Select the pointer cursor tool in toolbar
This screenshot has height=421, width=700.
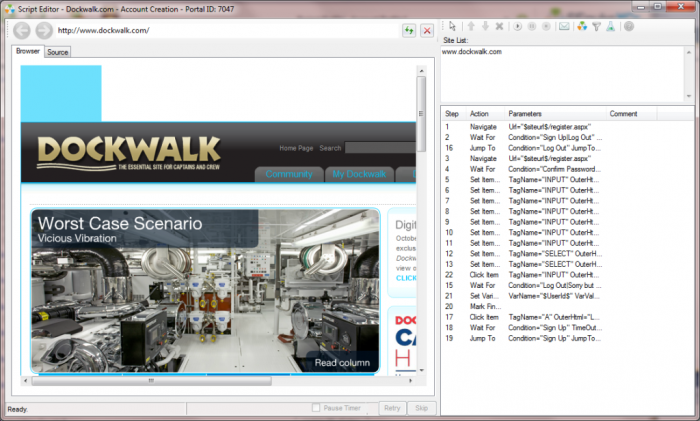point(452,26)
